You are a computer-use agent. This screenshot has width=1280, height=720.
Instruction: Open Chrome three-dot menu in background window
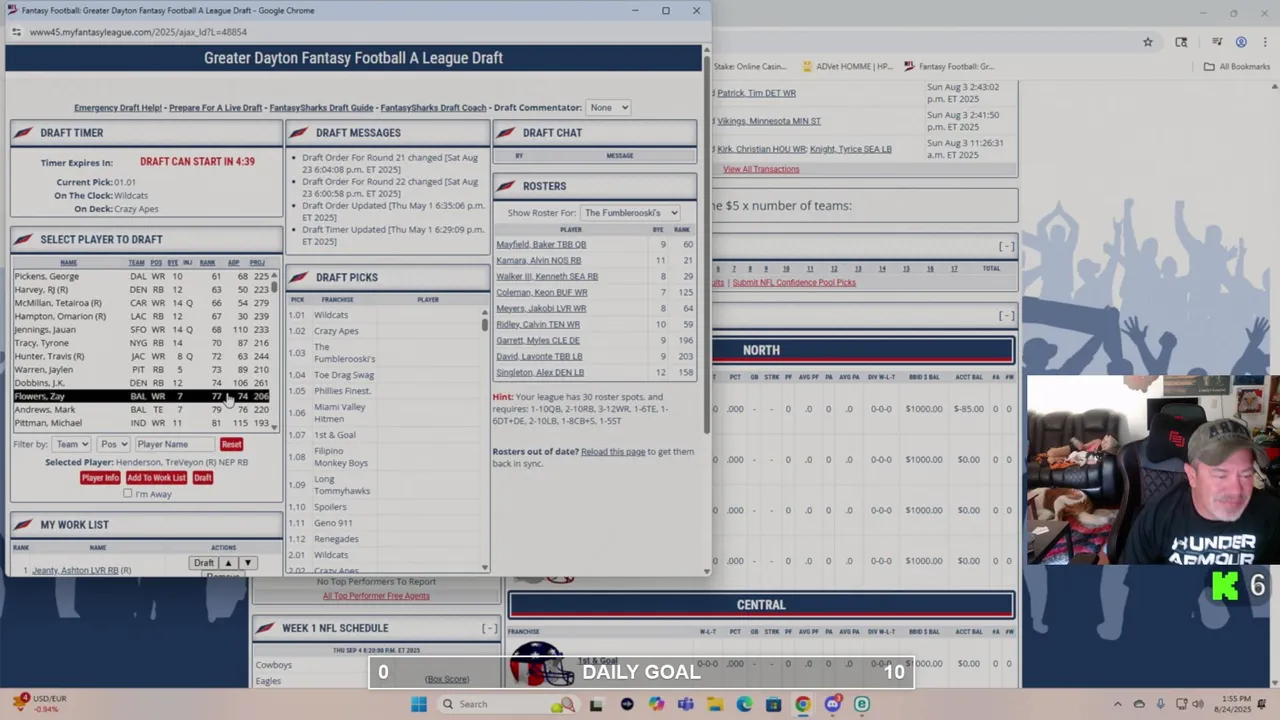(1263, 42)
